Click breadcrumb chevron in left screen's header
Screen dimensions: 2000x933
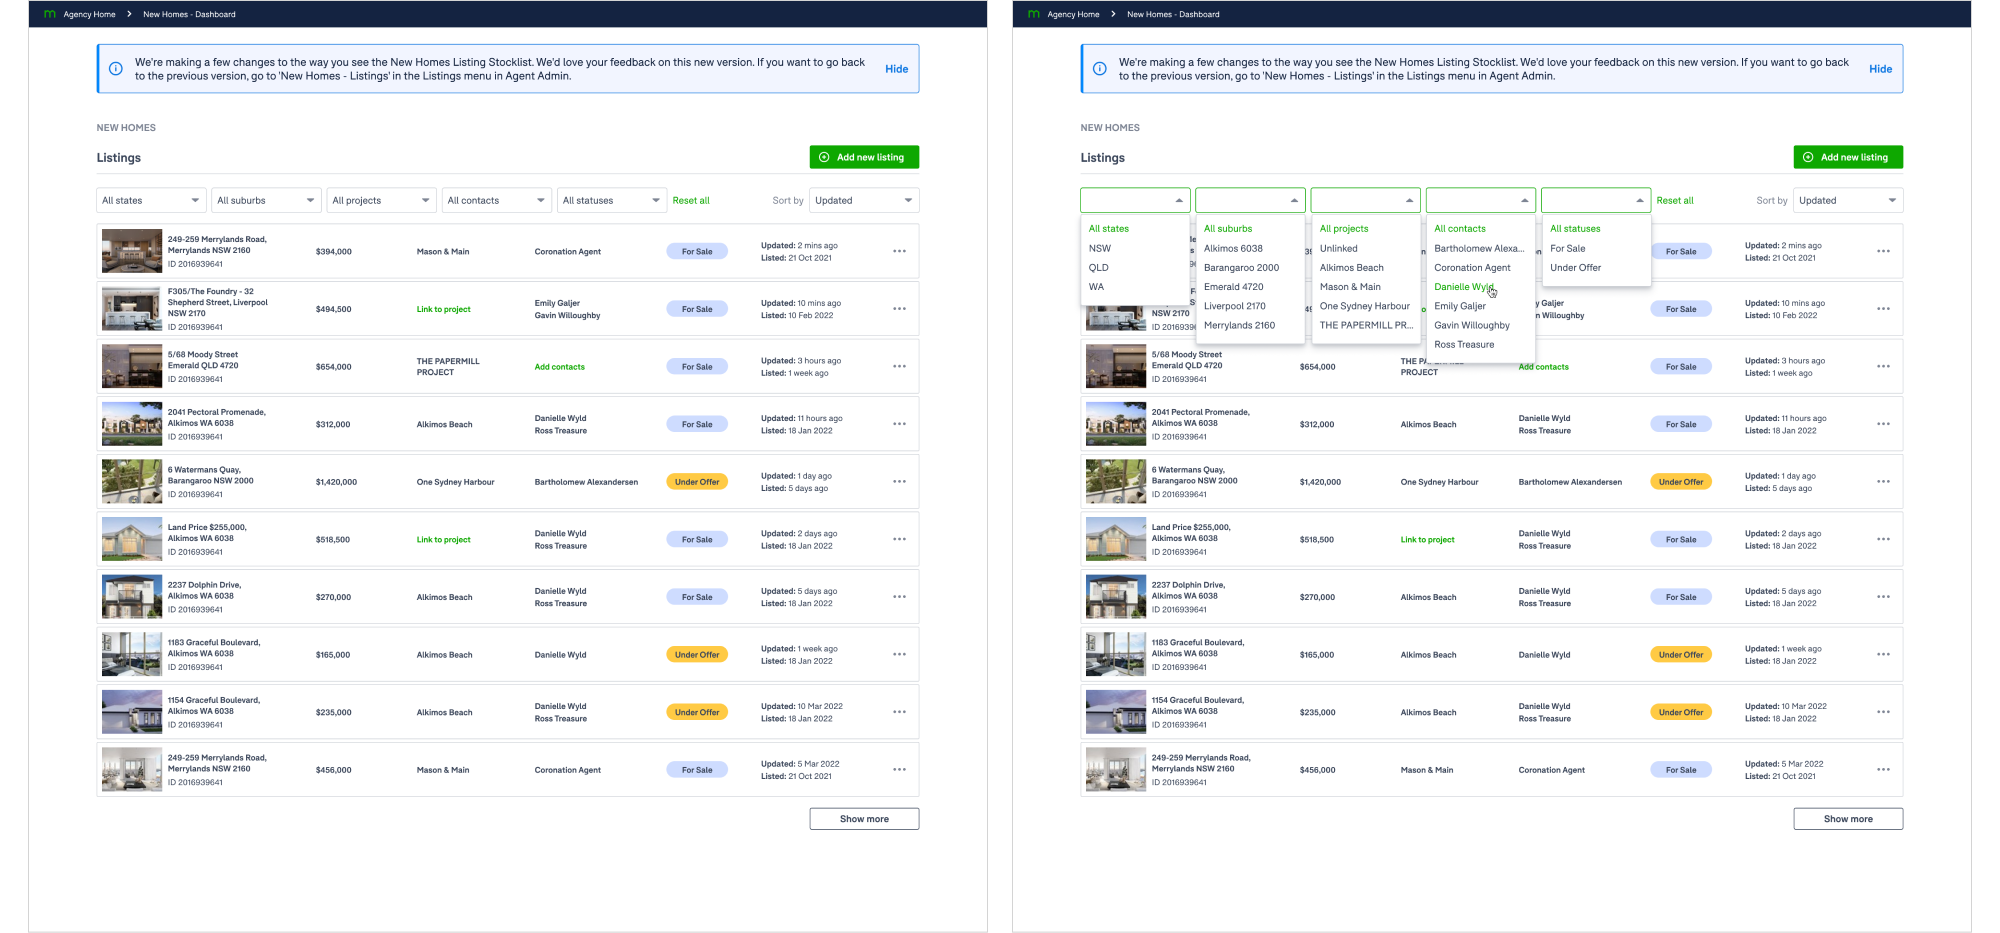pyautogui.click(x=129, y=14)
